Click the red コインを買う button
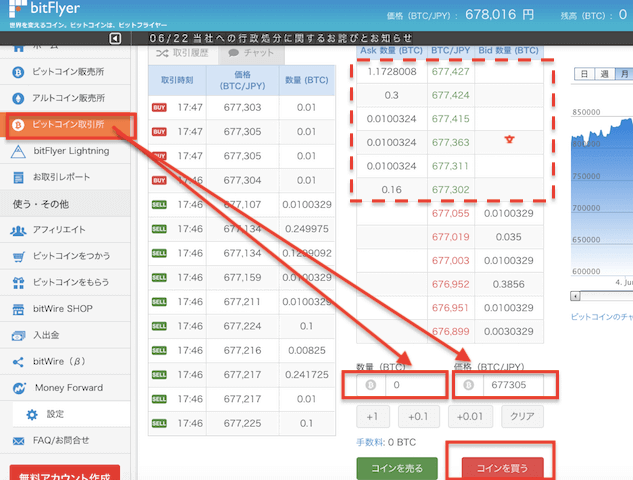 (503, 468)
